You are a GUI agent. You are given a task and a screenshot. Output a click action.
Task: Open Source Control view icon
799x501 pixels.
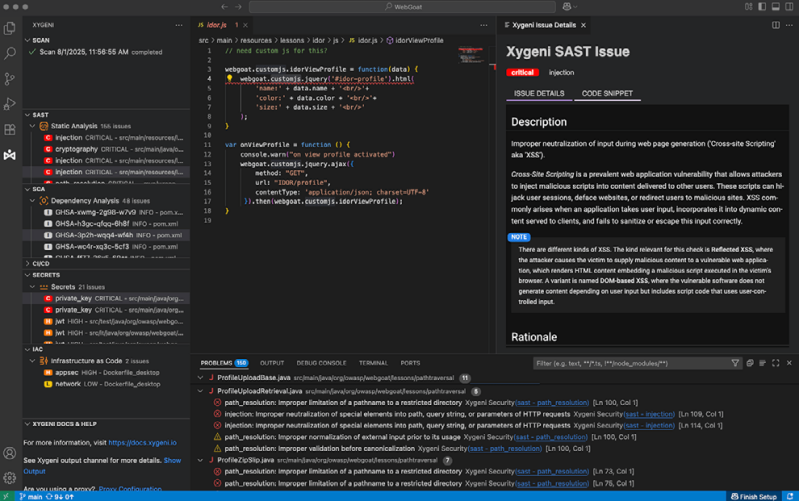10,79
